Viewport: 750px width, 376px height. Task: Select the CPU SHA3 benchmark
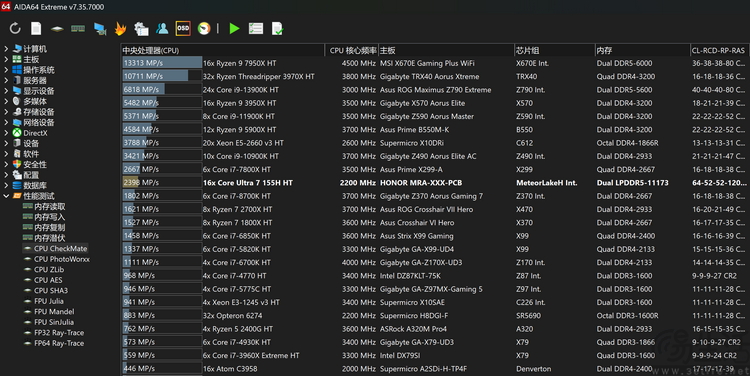(51, 291)
